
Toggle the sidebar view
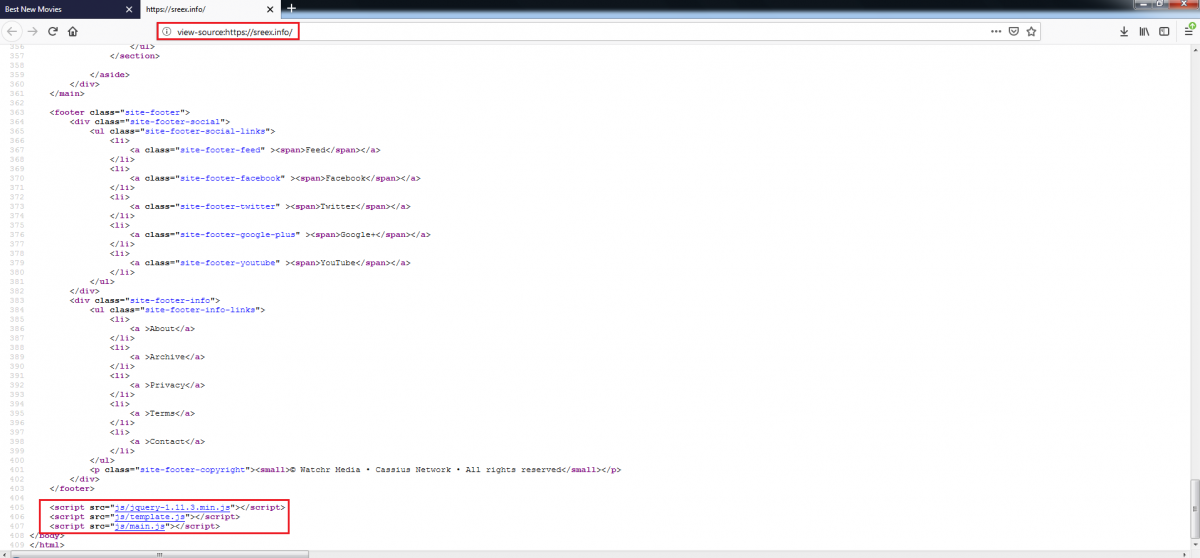click(x=1164, y=31)
